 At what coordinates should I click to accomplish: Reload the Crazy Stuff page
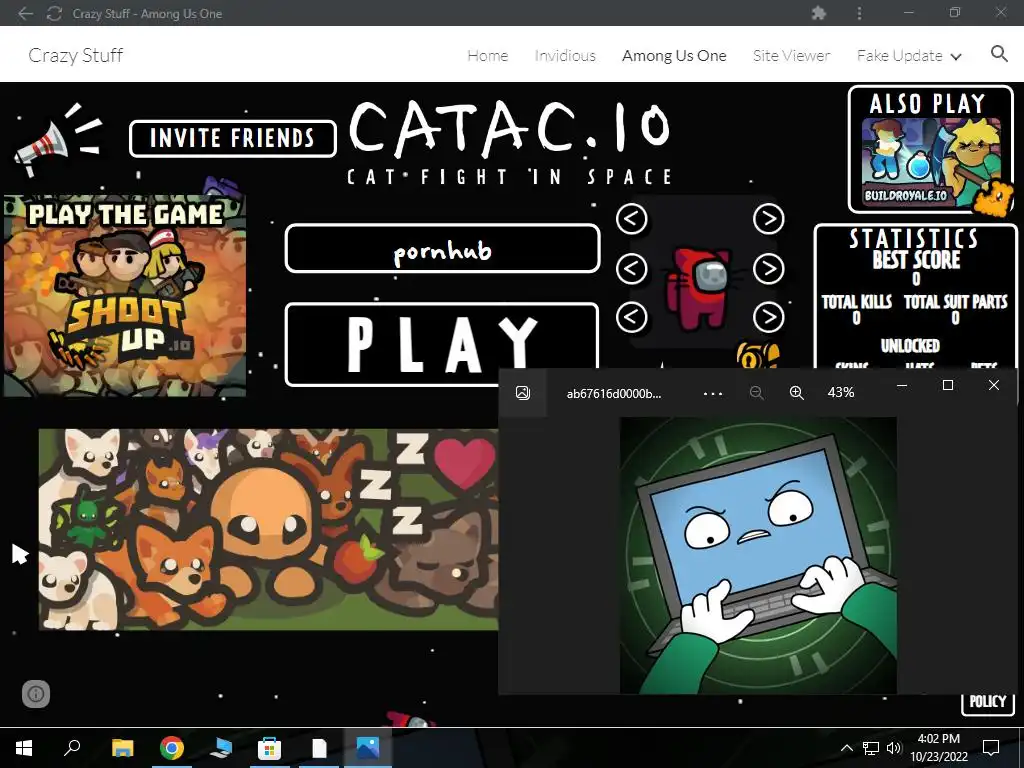[x=54, y=13]
